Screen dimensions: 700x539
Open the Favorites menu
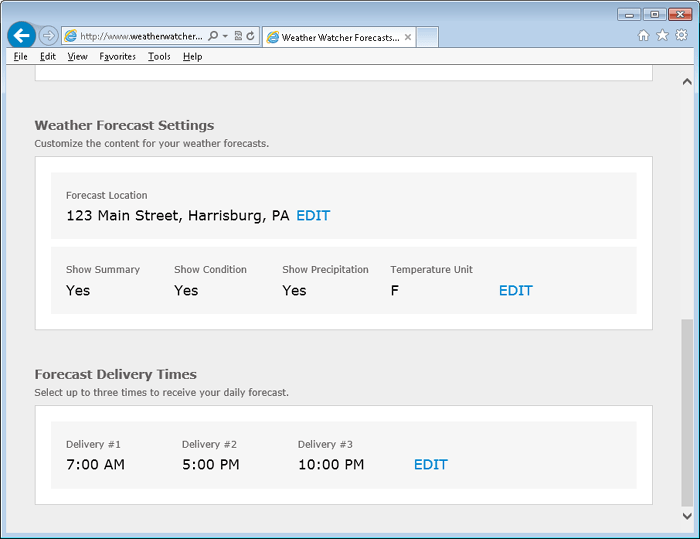pos(117,57)
